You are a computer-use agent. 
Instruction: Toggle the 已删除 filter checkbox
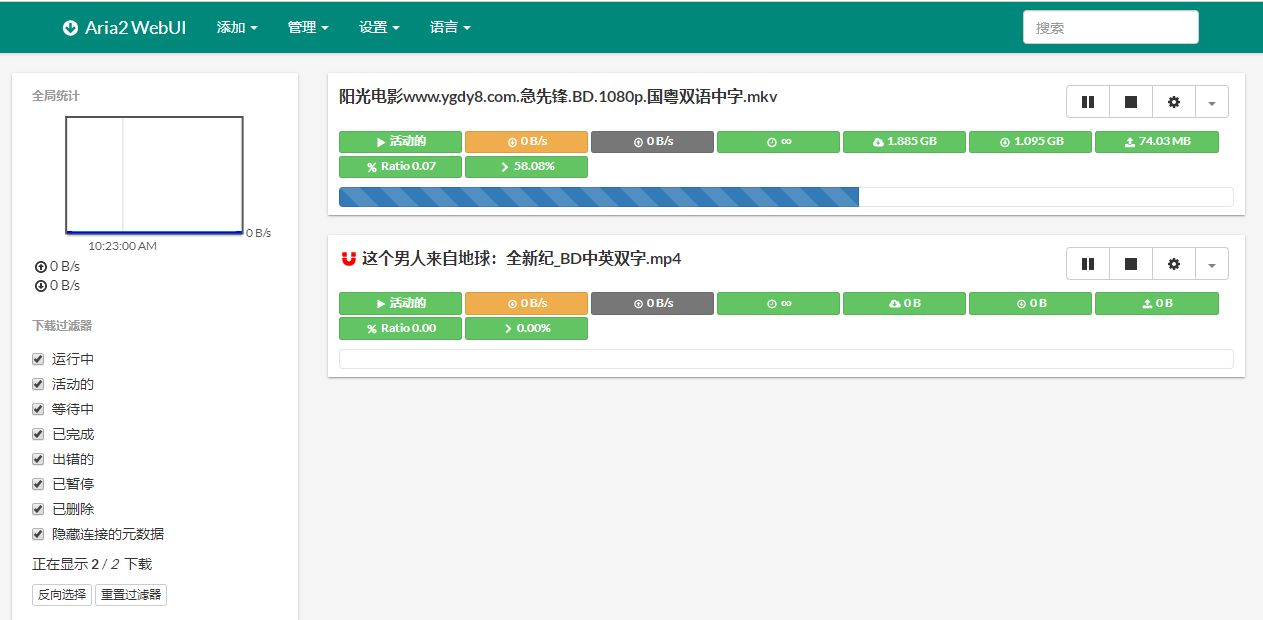click(x=38, y=509)
